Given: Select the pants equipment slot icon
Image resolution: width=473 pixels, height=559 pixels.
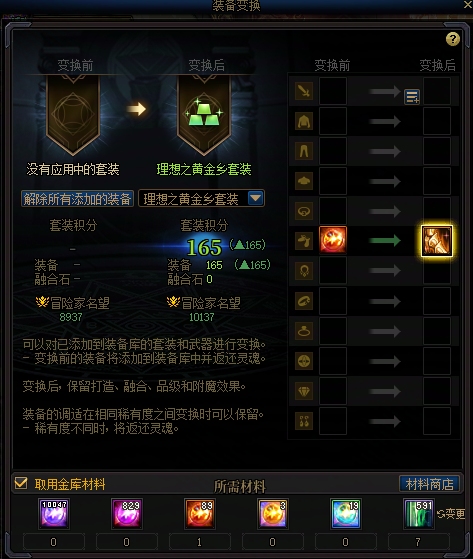Looking at the screenshot, I should 304,151.
